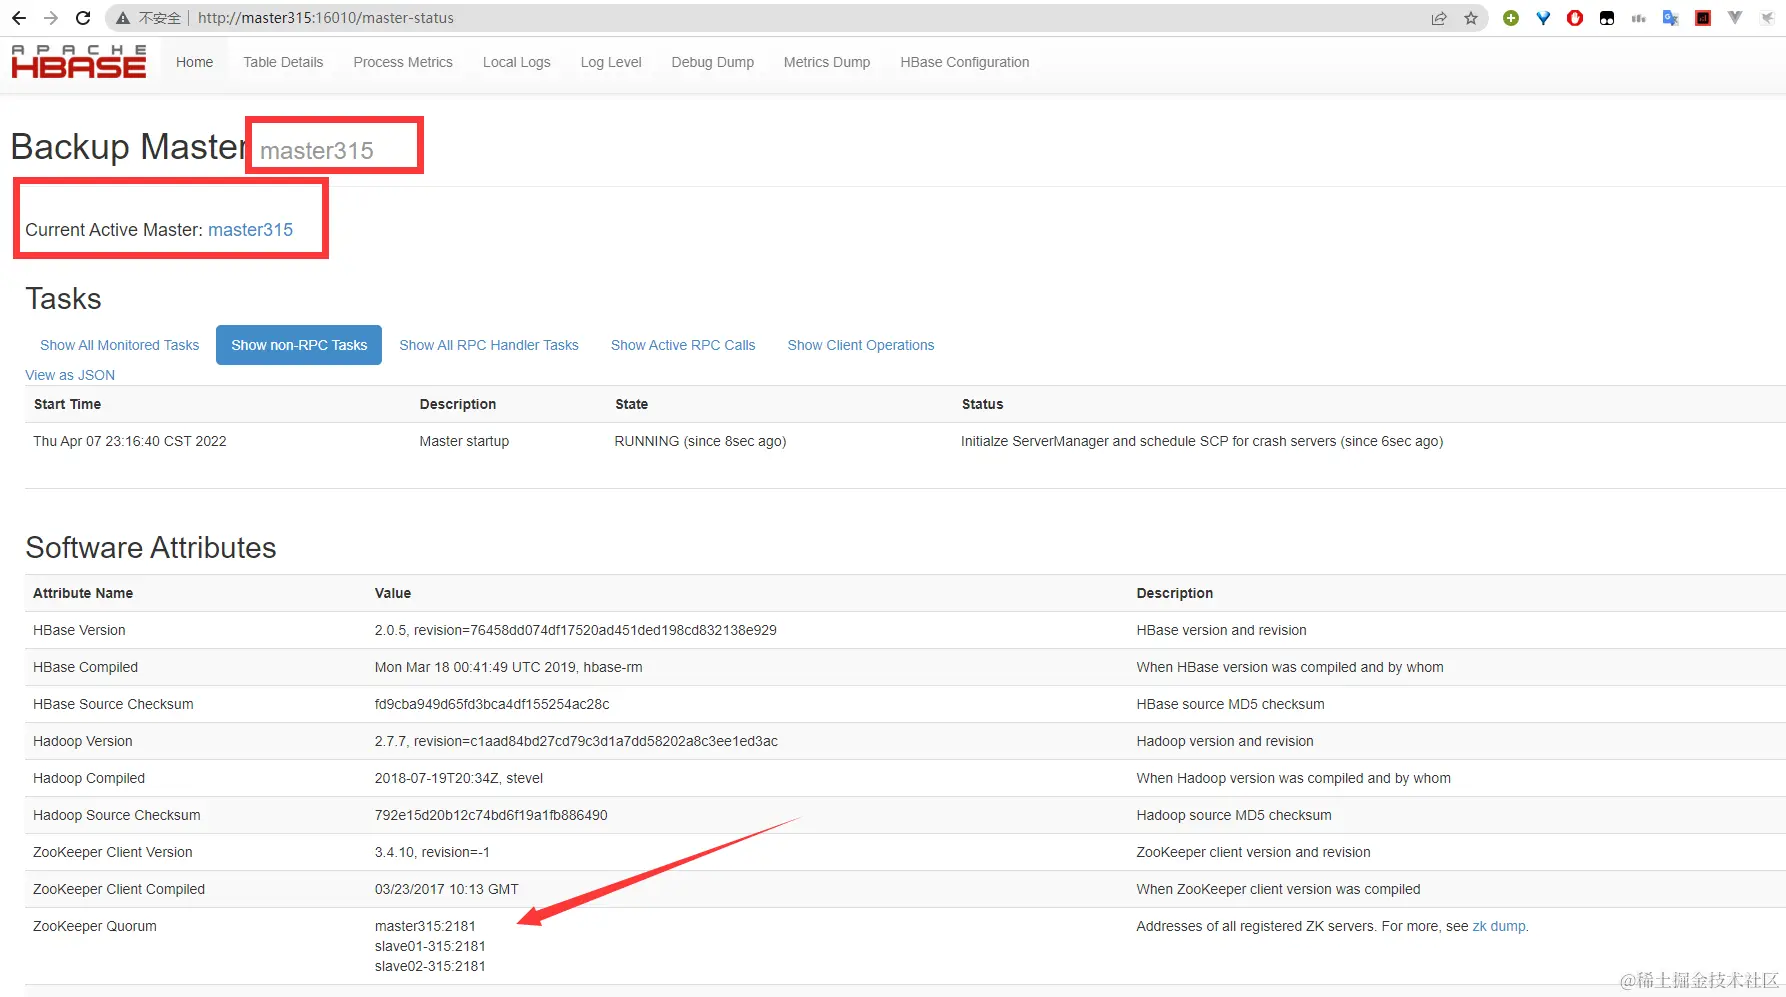Click the Apache HBase logo
Viewport: 1786px width, 997px height.
pos(79,62)
